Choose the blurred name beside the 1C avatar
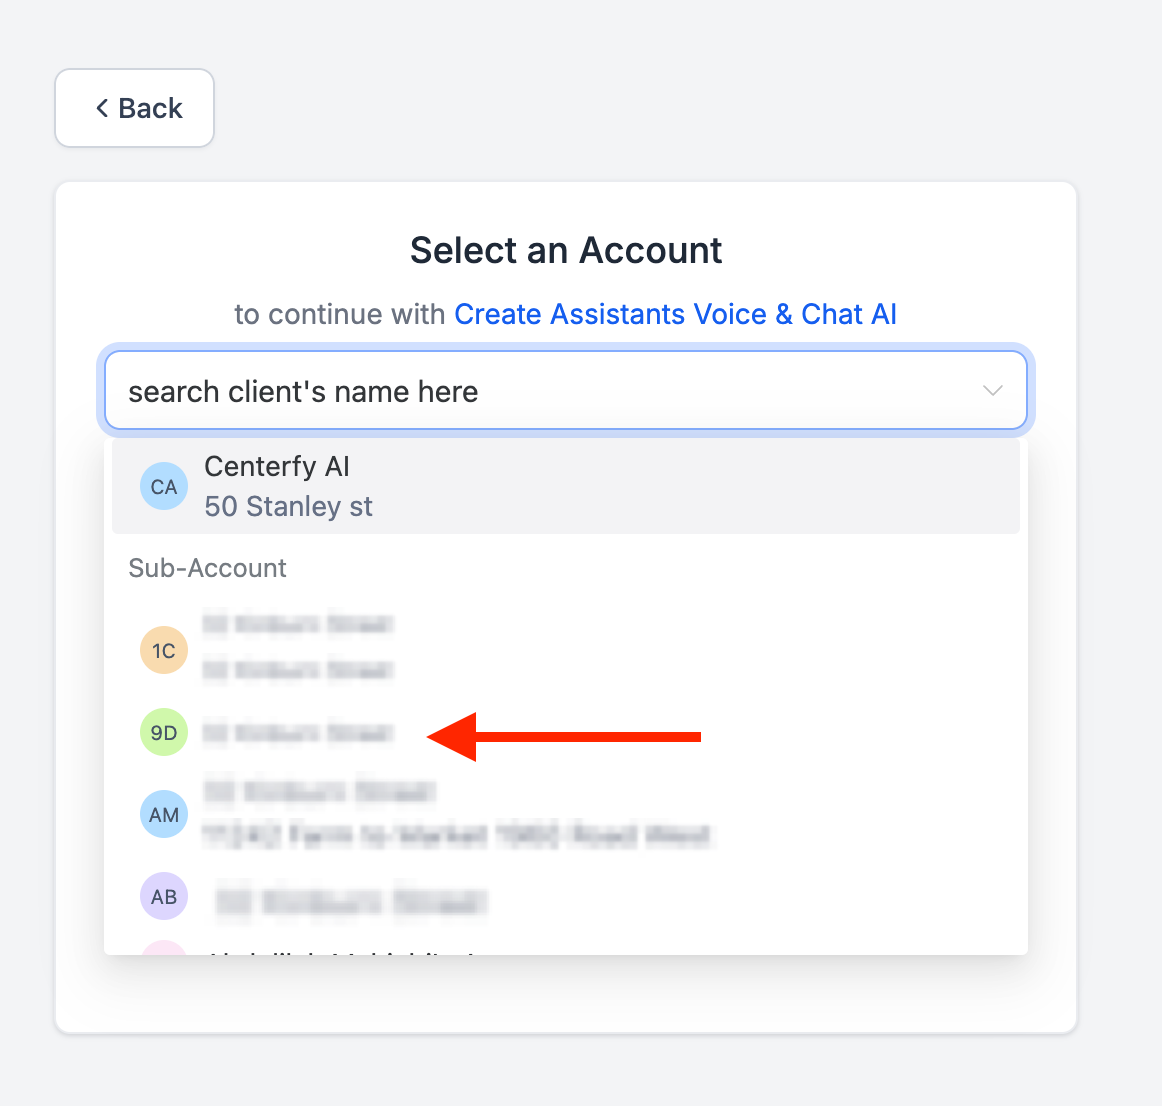The image size is (1162, 1106). [x=298, y=625]
